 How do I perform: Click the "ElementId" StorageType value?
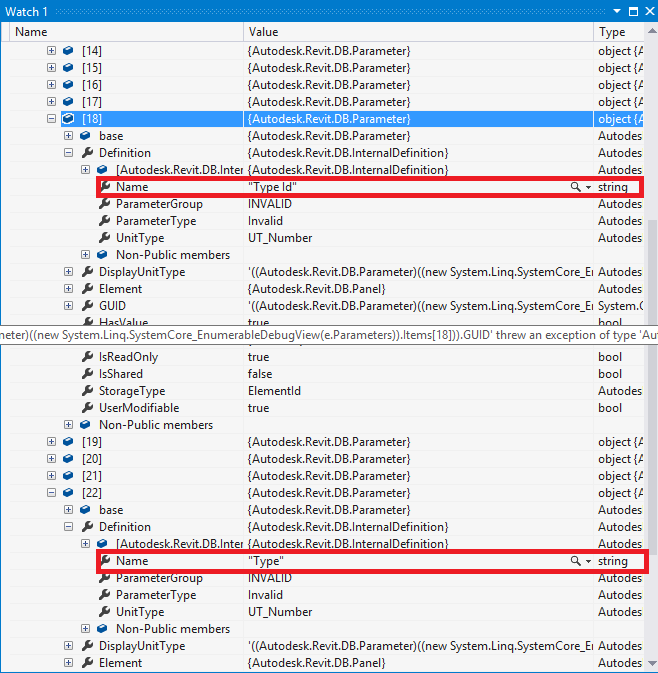coord(274,391)
